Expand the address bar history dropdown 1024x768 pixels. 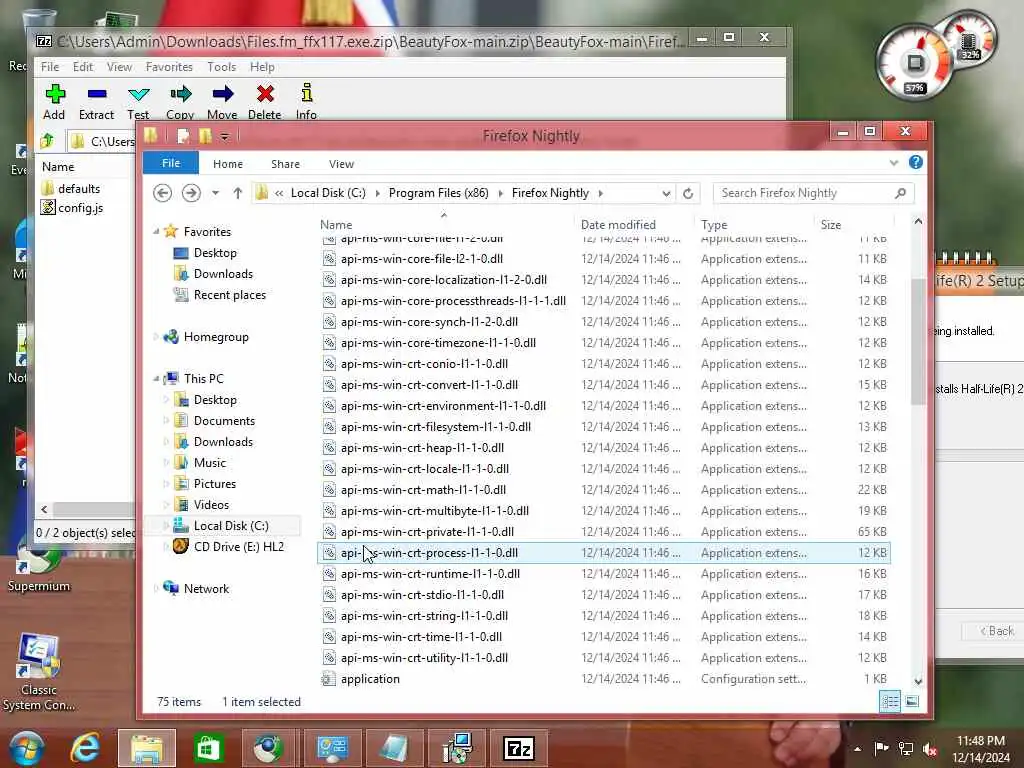665,193
